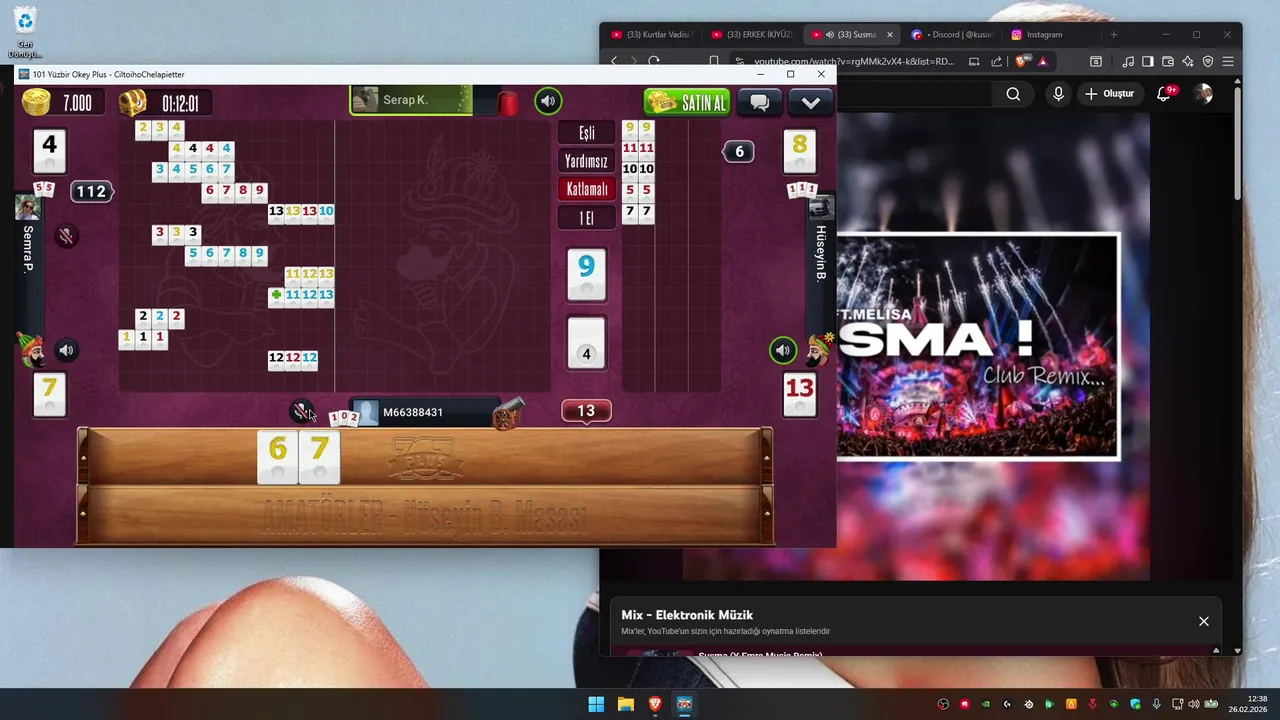Open the Leo AI sparkle icon
Screen dimensions: 1280x720
1188,61
